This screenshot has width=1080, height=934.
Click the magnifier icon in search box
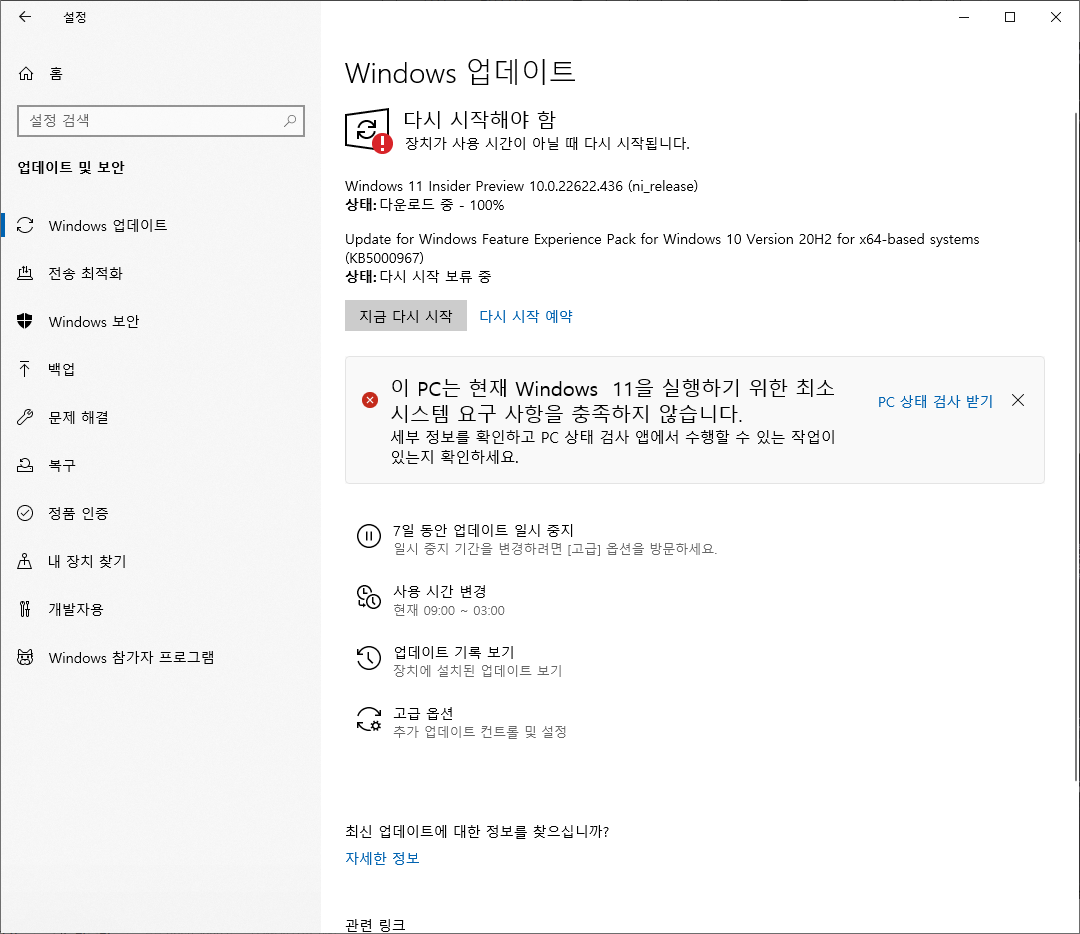pos(290,121)
